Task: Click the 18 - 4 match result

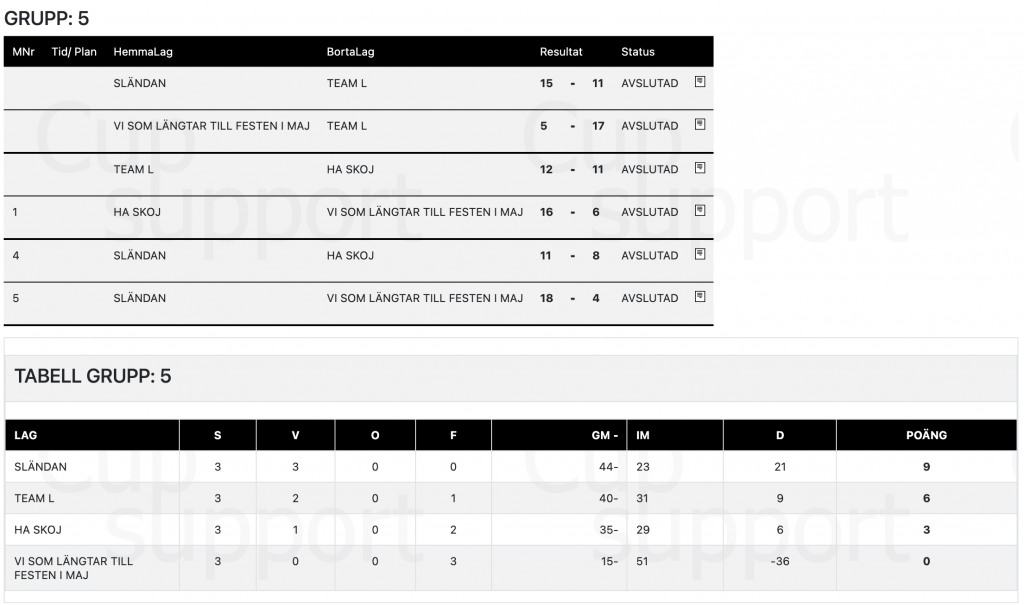Action: [x=569, y=298]
